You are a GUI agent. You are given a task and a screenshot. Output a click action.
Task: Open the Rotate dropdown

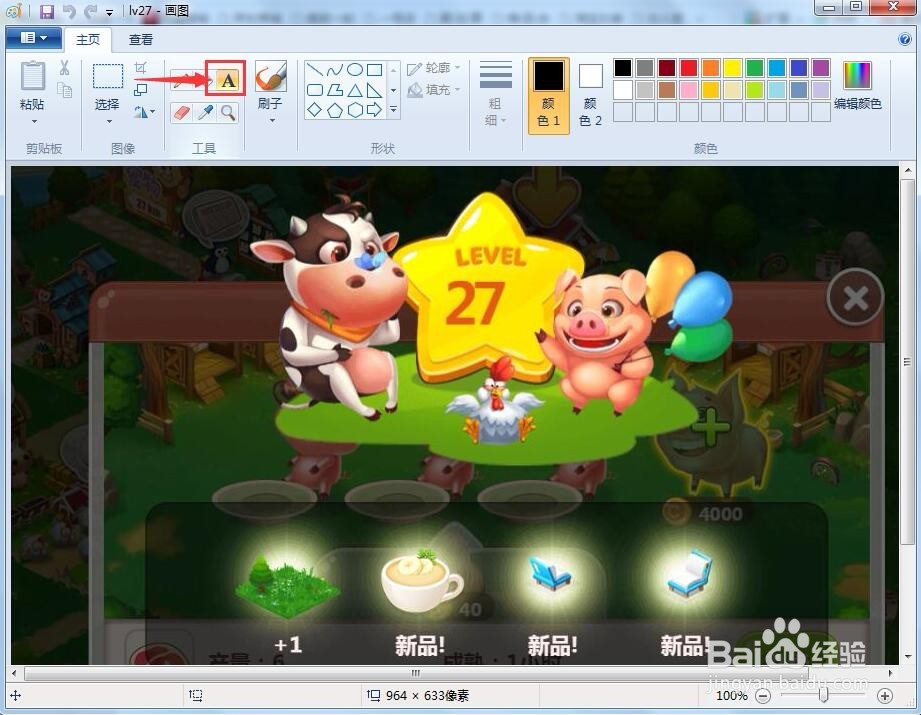(144, 112)
